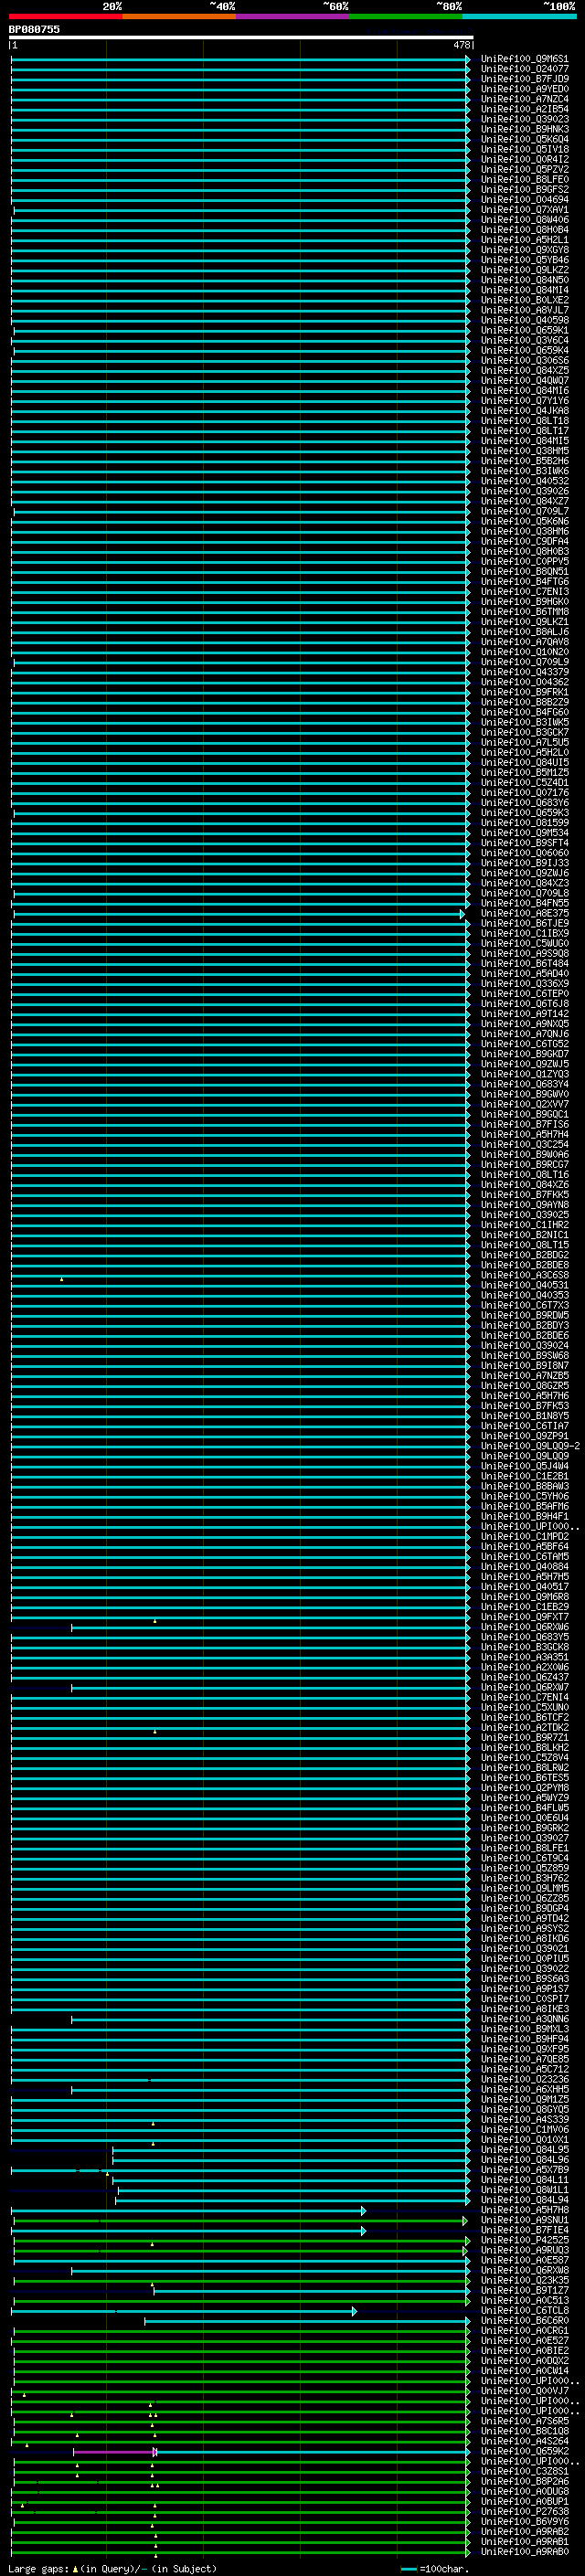Select the UniRef100_B0LXE2 label

(x=525, y=300)
